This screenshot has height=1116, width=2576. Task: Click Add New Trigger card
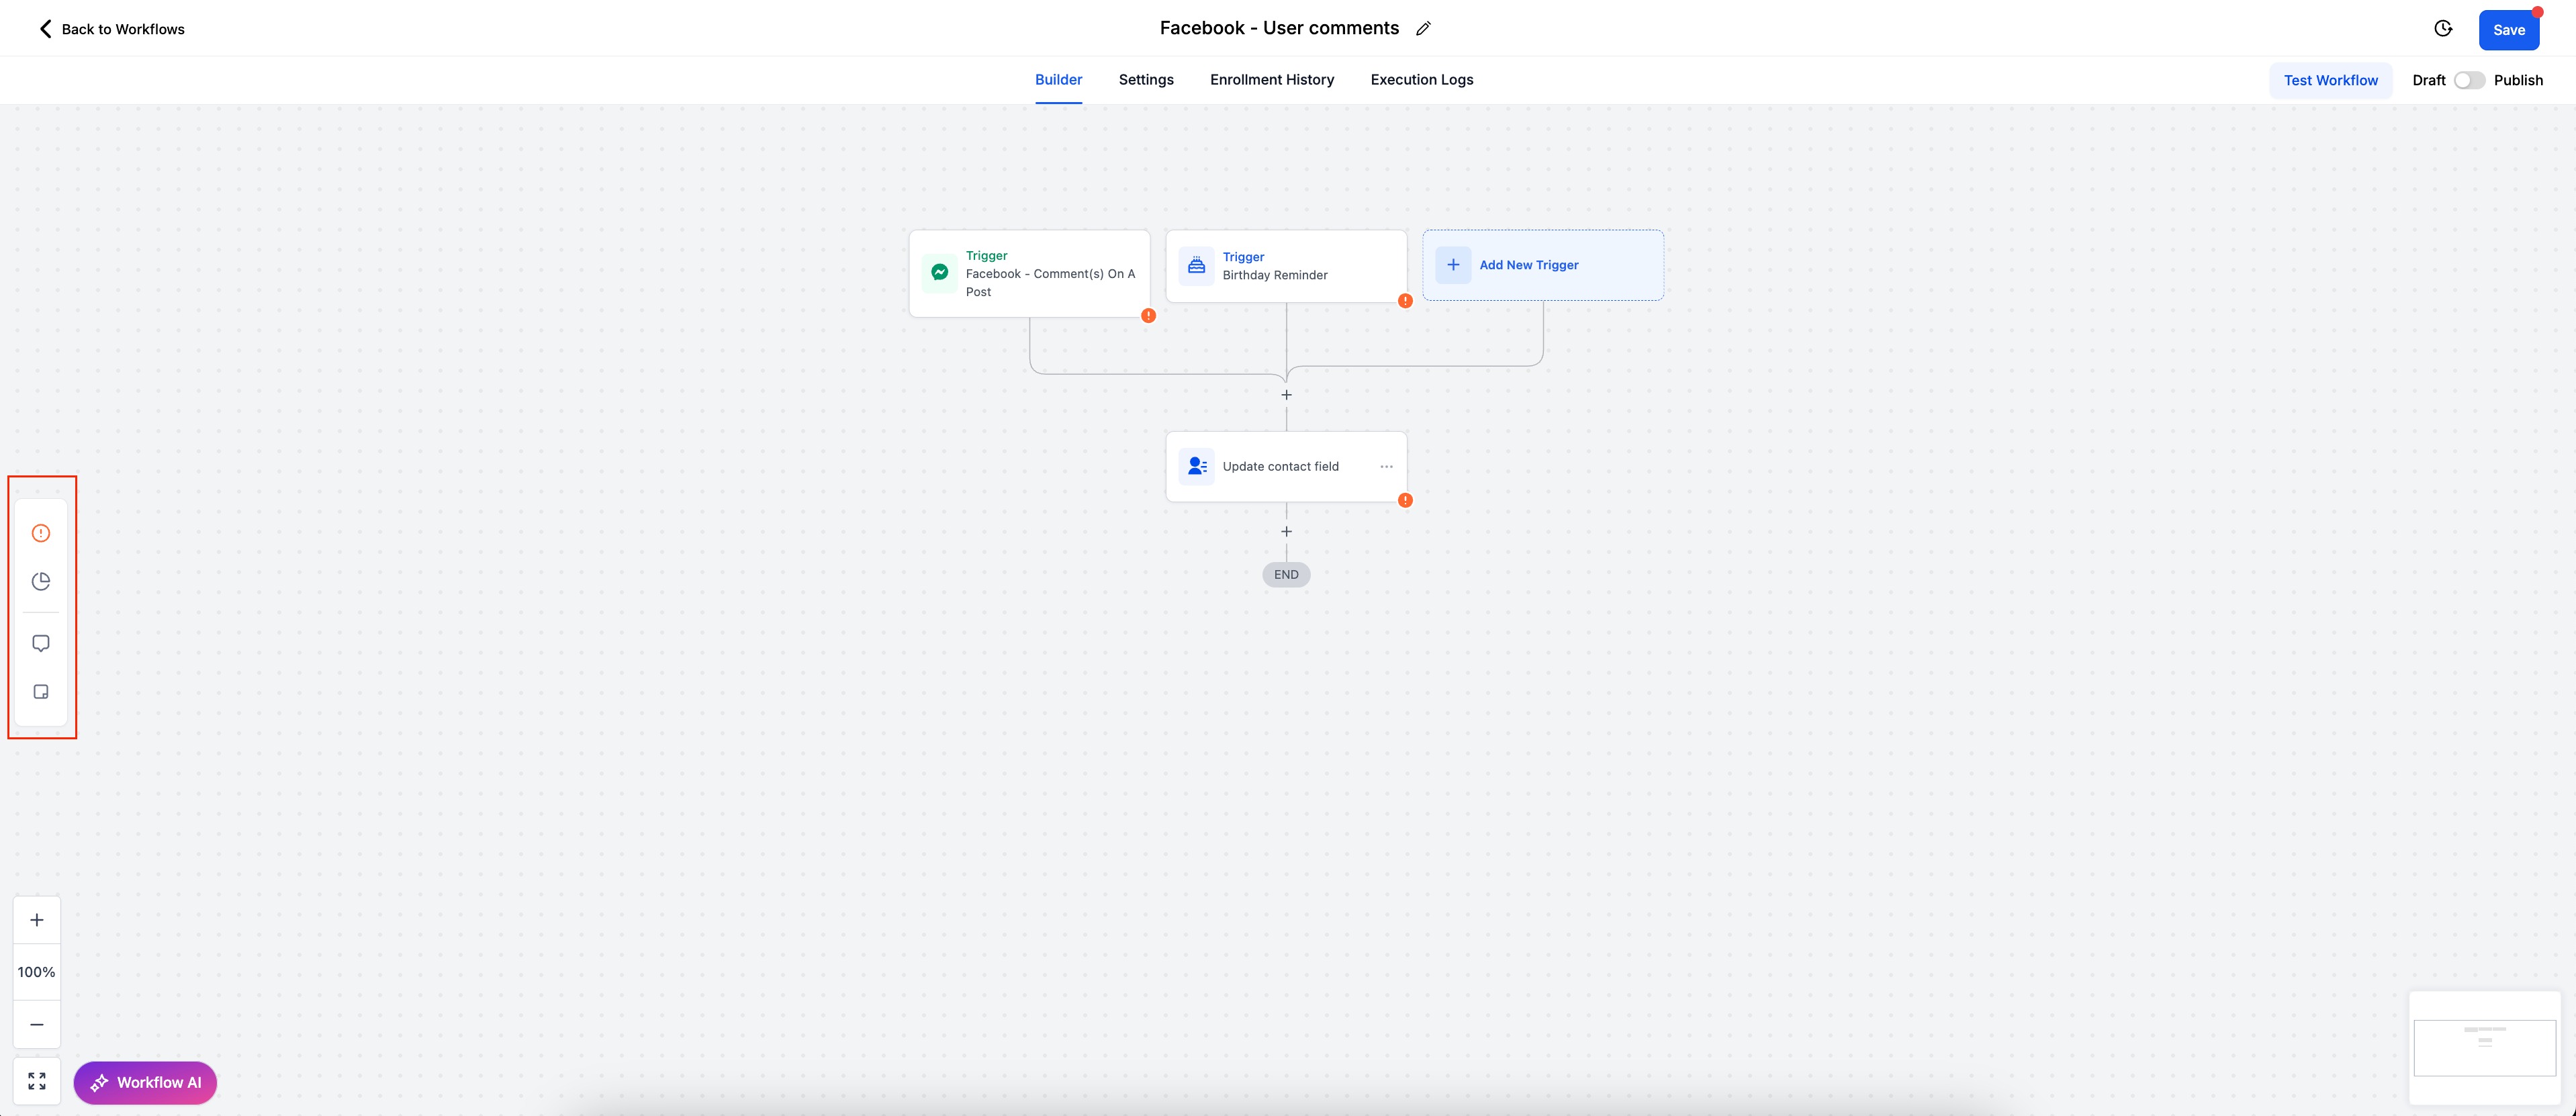coord(1543,265)
